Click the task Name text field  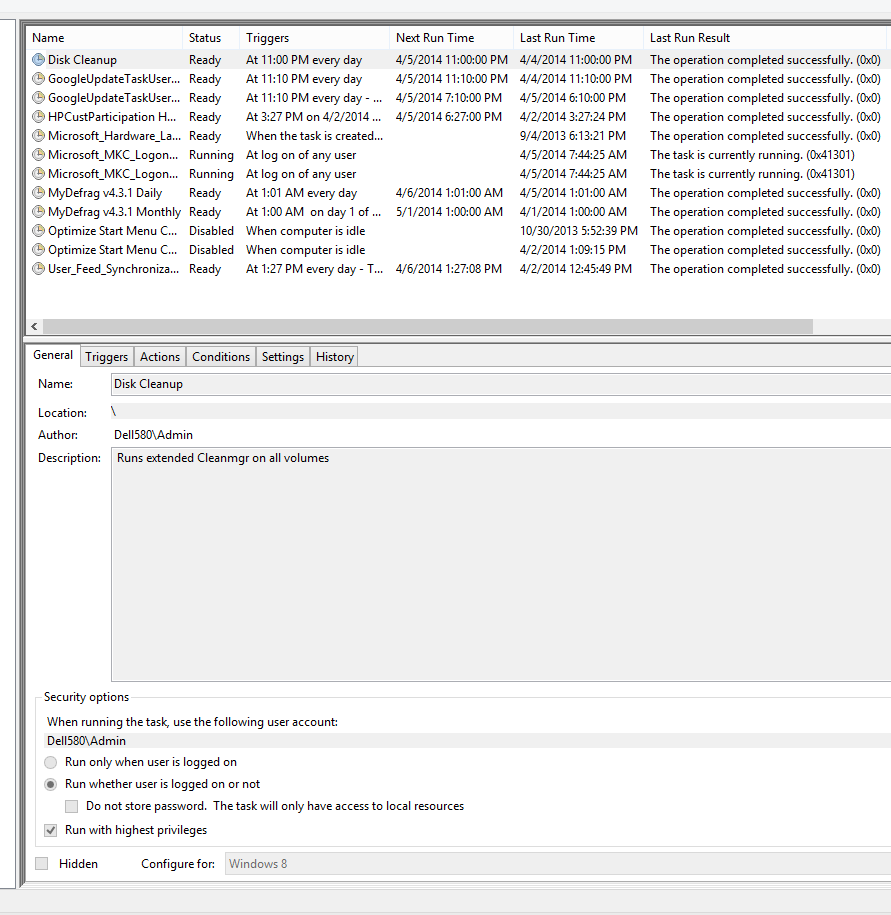tap(500, 384)
